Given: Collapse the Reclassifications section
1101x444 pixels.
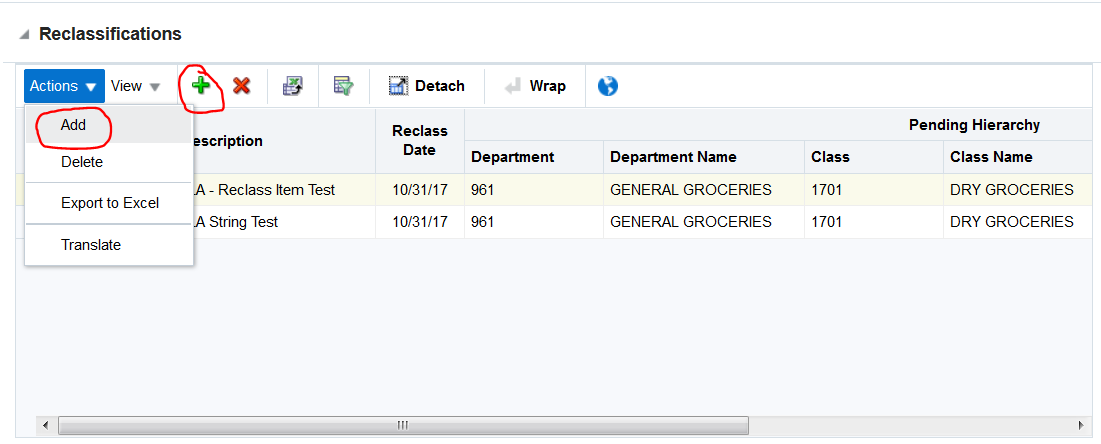Looking at the screenshot, I should click(25, 34).
